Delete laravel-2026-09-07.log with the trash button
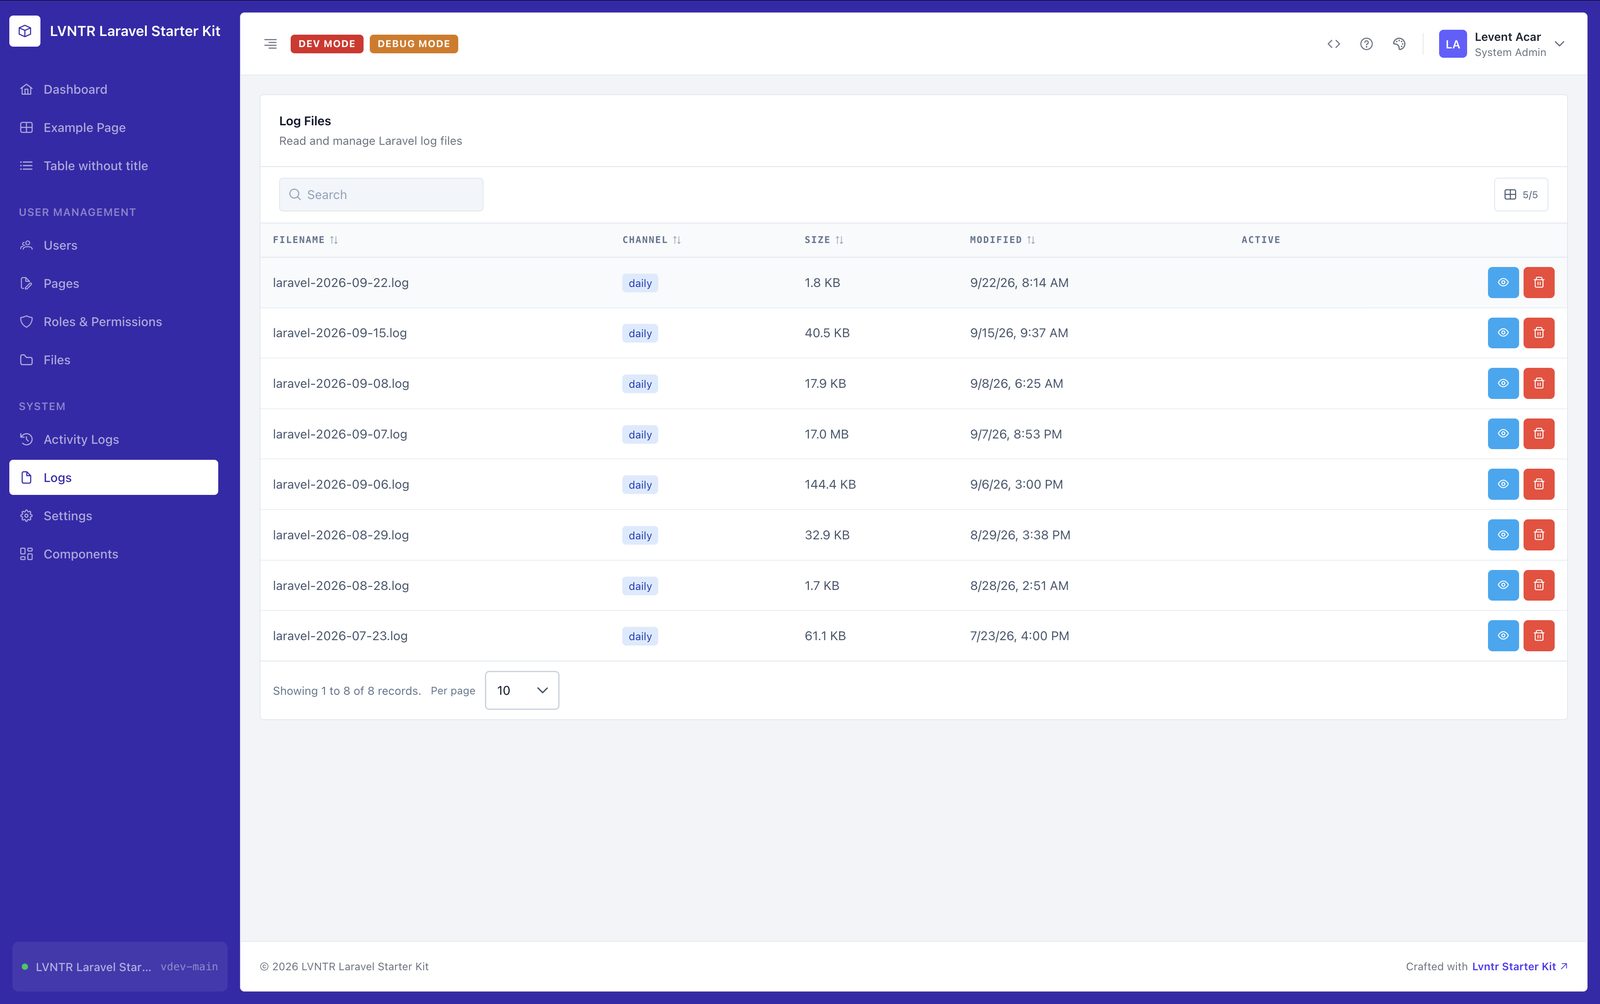This screenshot has height=1004, width=1600. (1539, 434)
